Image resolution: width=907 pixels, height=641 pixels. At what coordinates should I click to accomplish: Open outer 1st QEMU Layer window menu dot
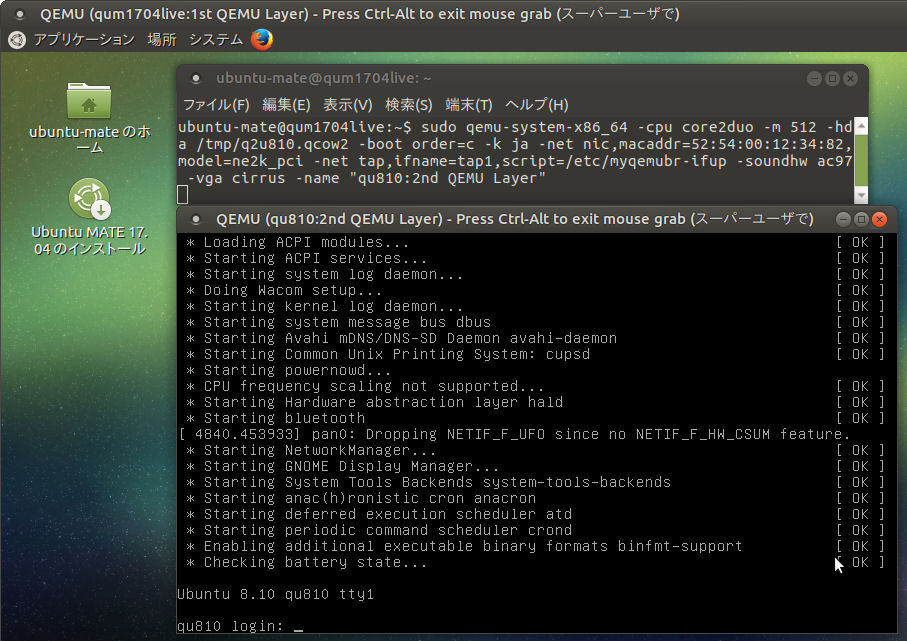coord(20,14)
